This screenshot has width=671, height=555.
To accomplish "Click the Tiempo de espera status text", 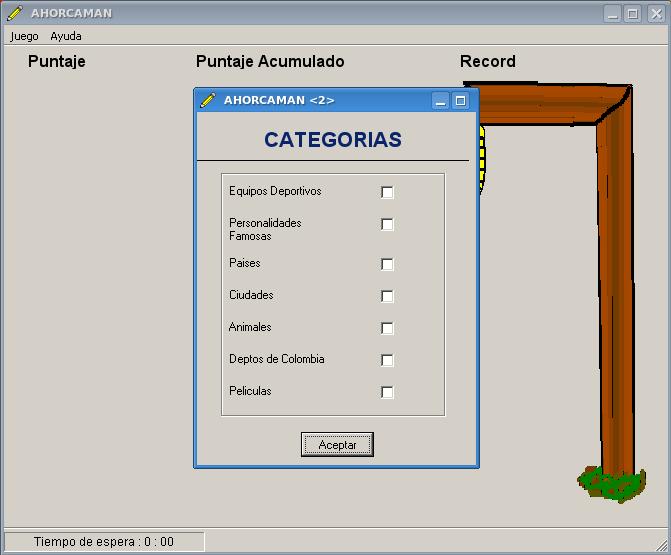I will [x=104, y=542].
